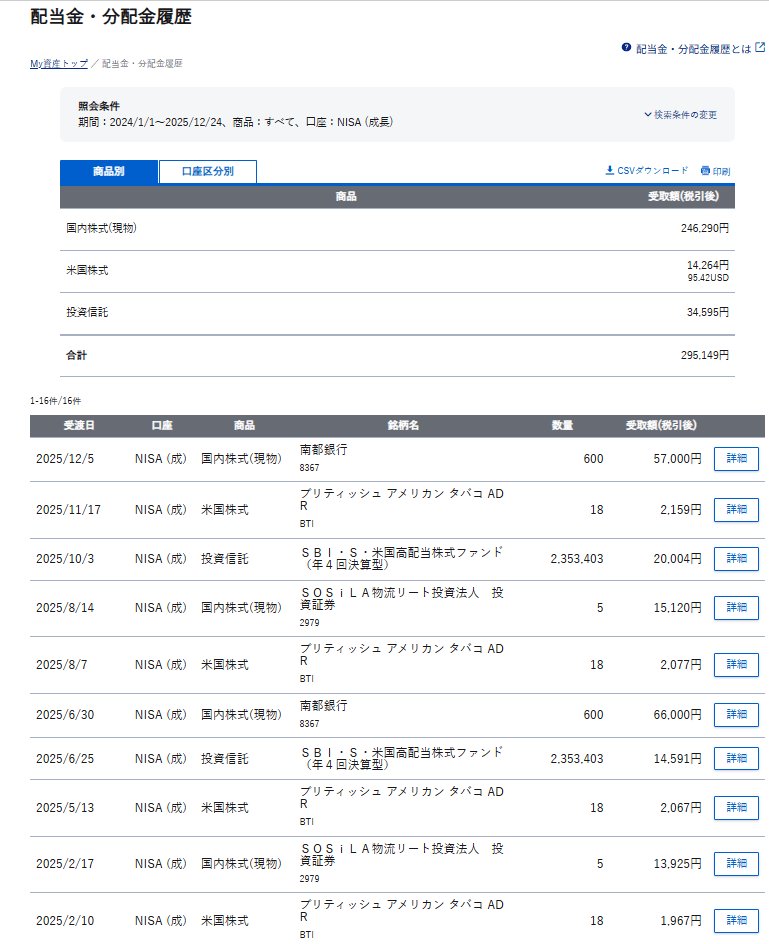Click the amount 246,290円
The height and width of the screenshot is (944, 769).
point(705,228)
